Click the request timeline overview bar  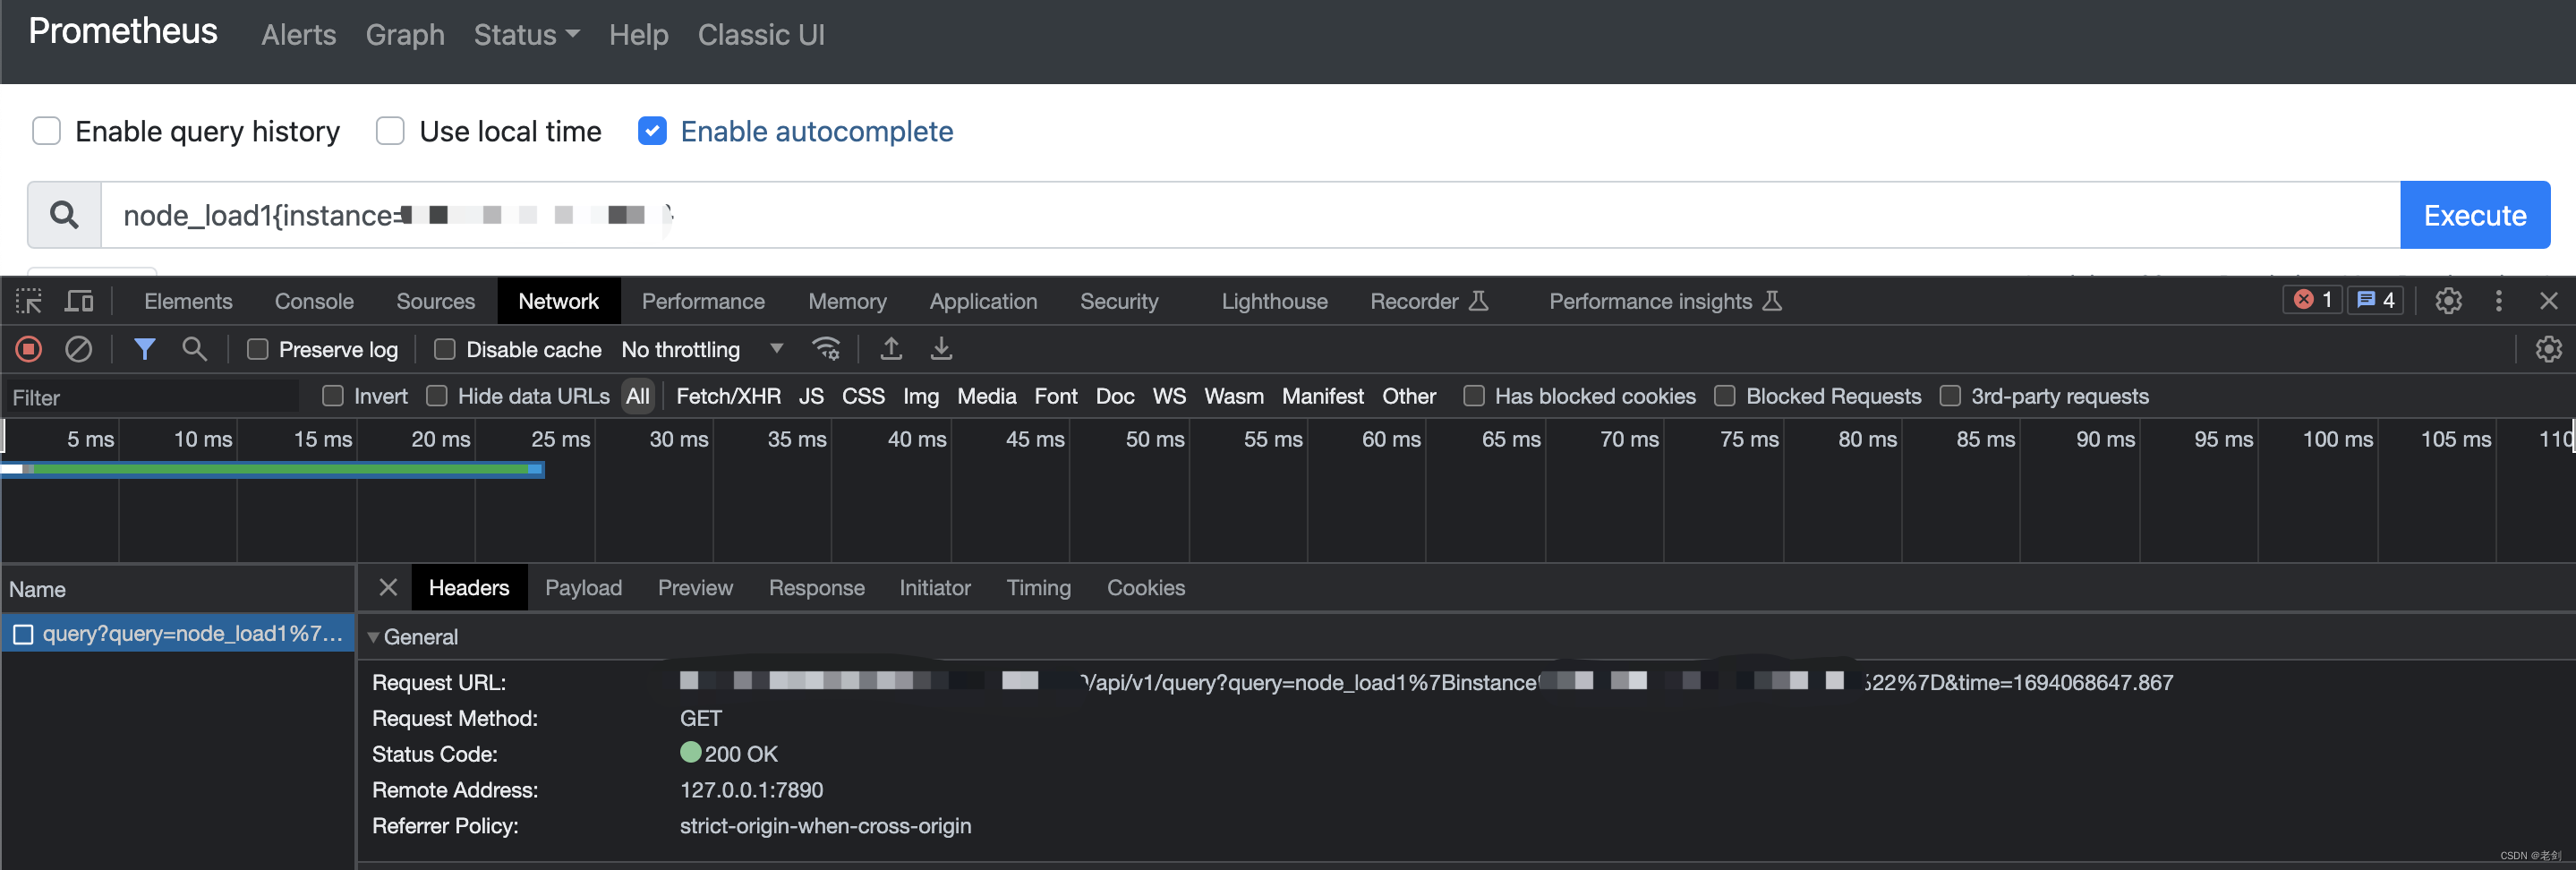[270, 470]
